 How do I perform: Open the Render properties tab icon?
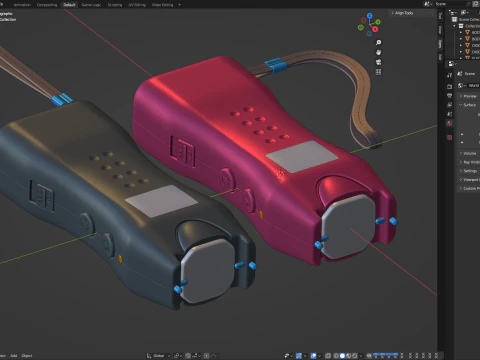(x=450, y=86)
